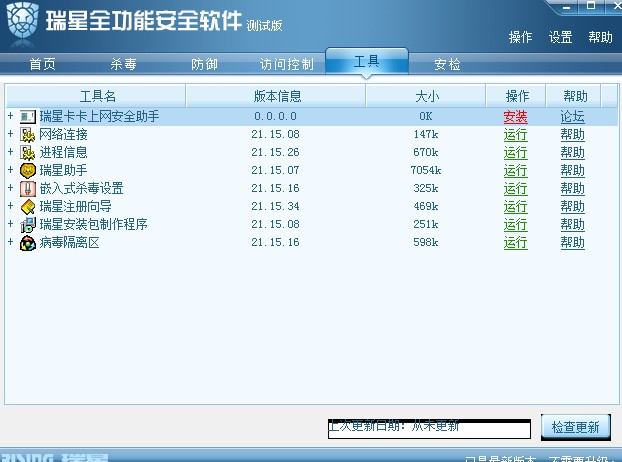This screenshot has width=622, height=462.
Task: Click version 21.15.34 cell
Action: click(275, 206)
